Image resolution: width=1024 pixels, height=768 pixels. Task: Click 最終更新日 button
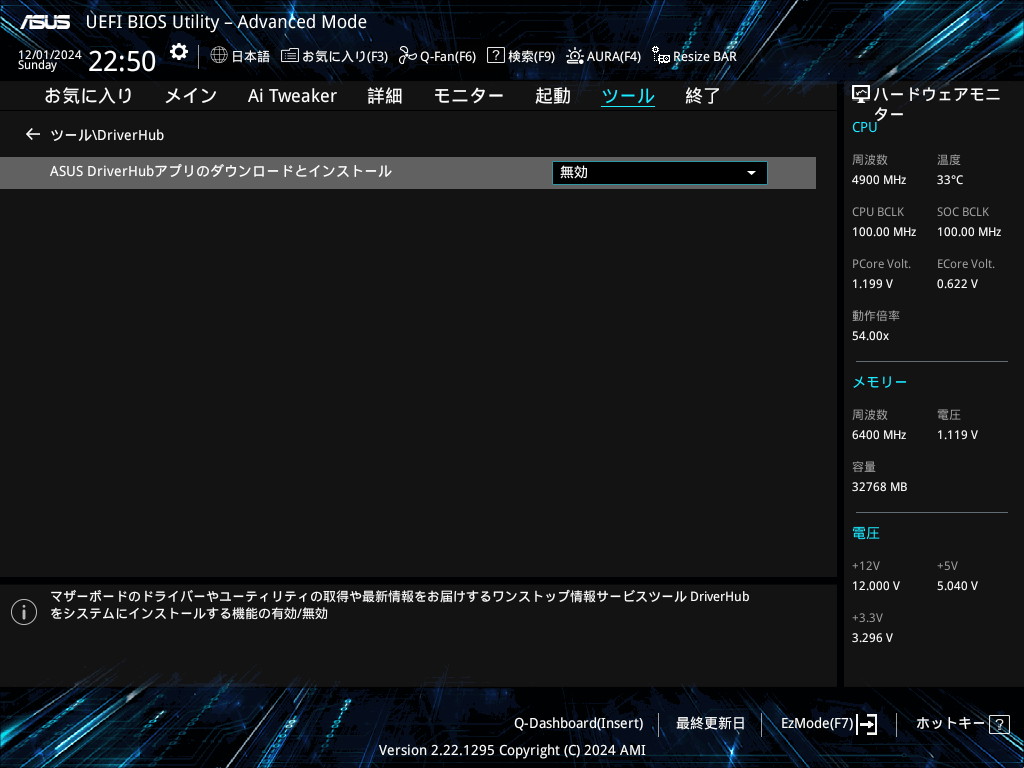pyautogui.click(x=711, y=724)
